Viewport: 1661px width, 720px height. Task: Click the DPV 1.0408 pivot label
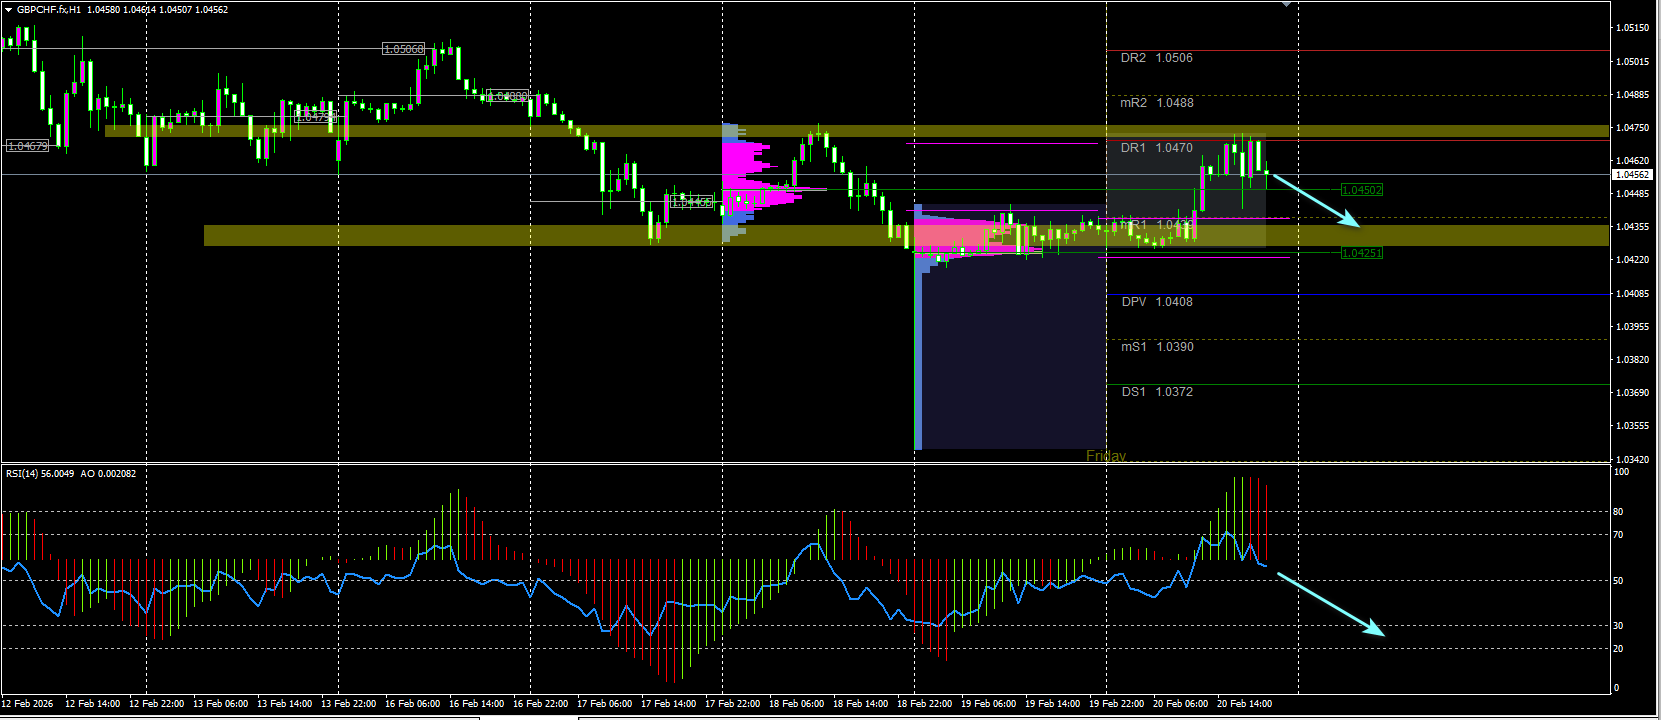tap(1156, 302)
